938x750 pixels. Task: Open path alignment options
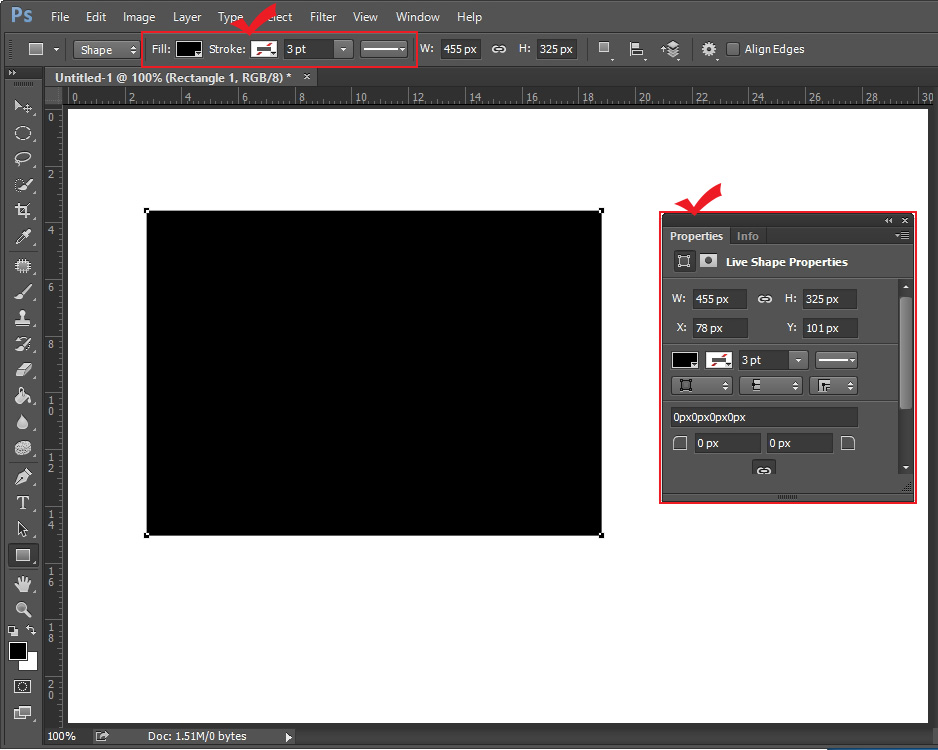coord(637,49)
